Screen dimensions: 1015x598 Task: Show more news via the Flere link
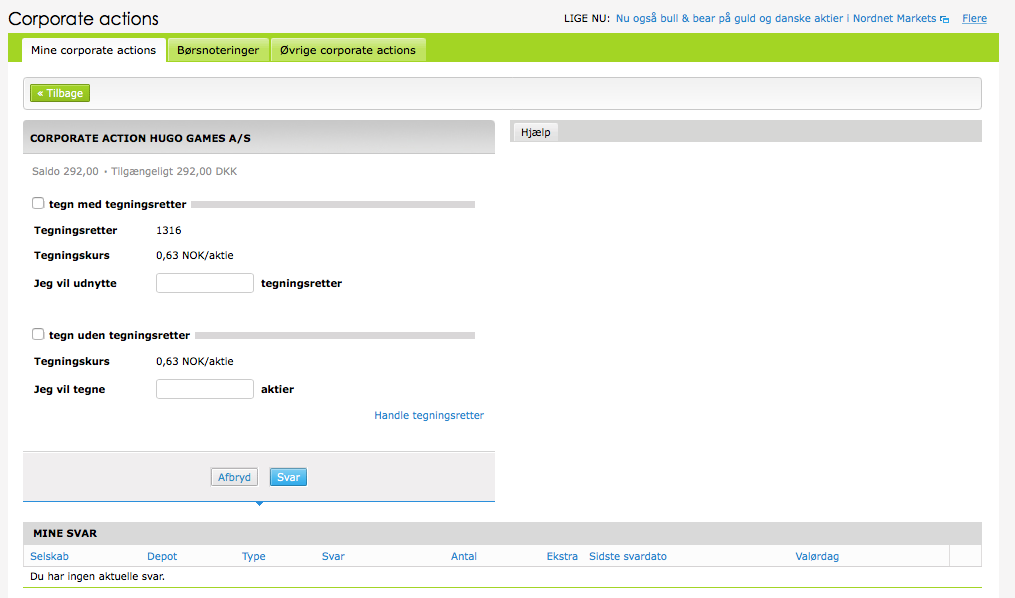[x=974, y=18]
